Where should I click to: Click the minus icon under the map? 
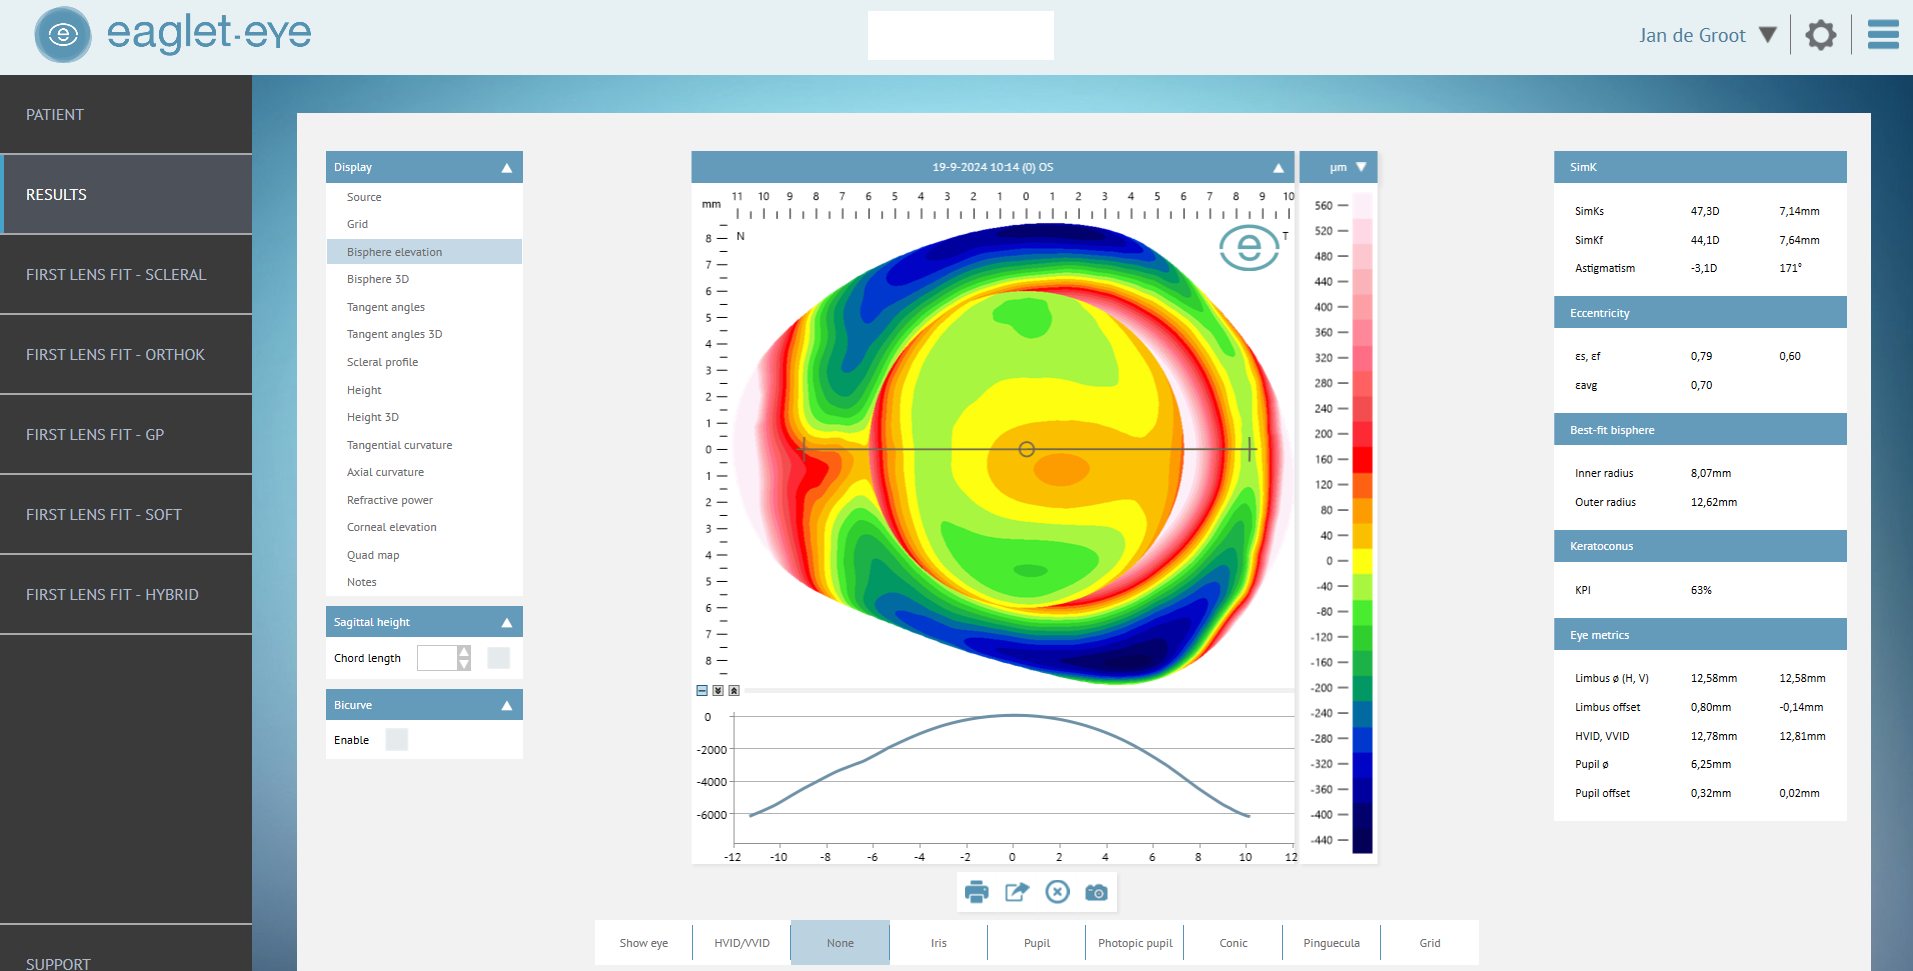coord(702,691)
